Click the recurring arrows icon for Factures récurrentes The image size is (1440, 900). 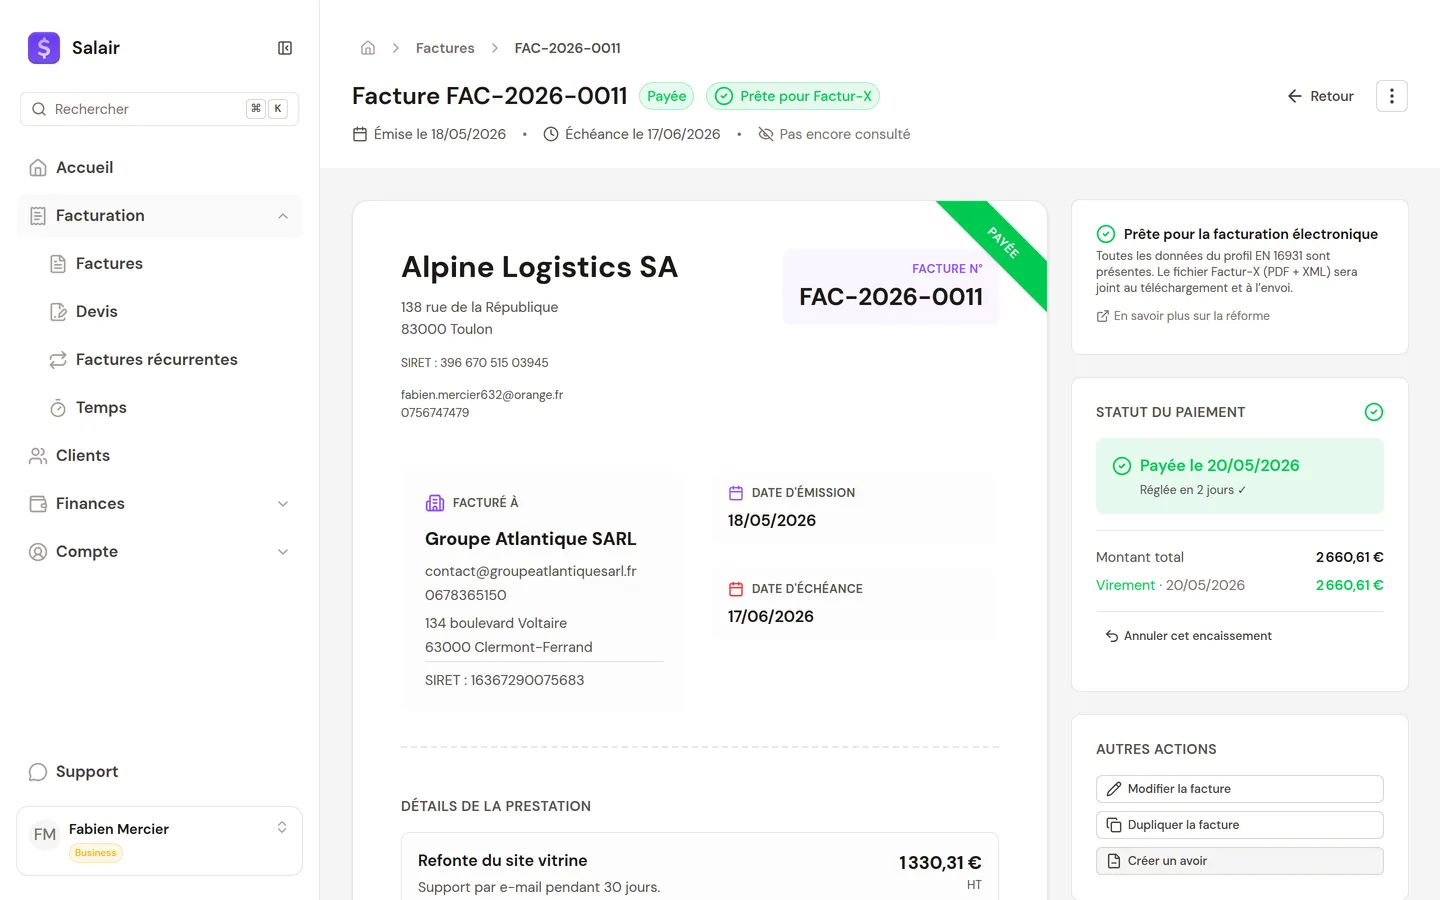point(58,360)
